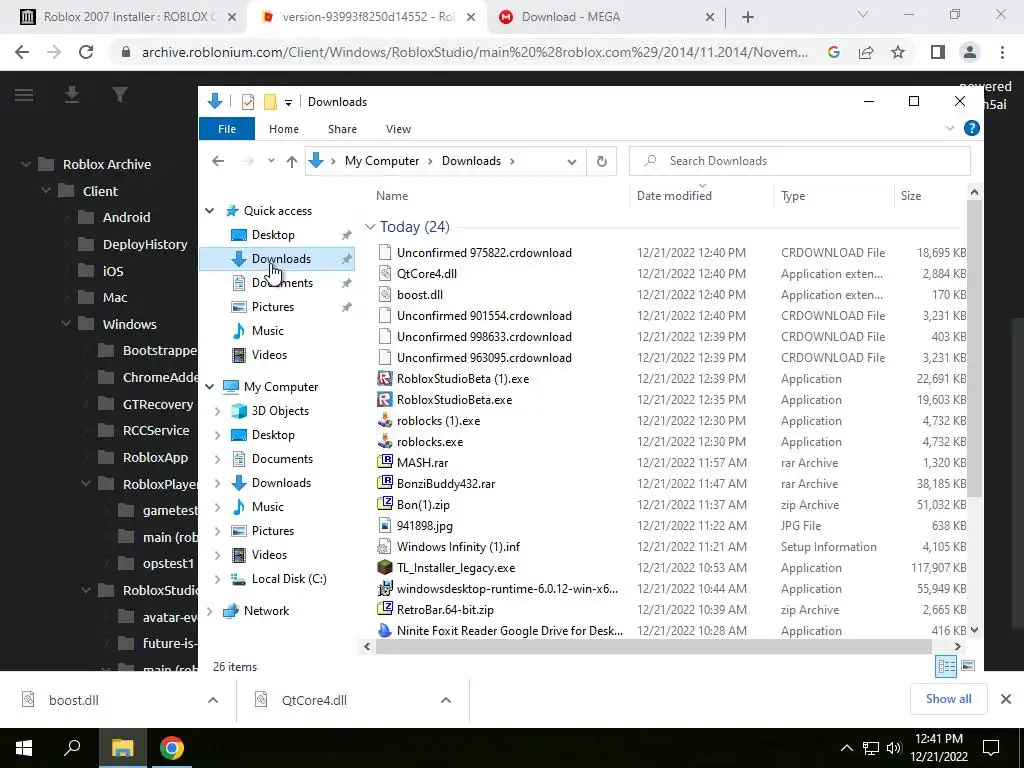The image size is (1024, 768).
Task: Expand the Explorer ribbon chevron
Action: click(950, 129)
